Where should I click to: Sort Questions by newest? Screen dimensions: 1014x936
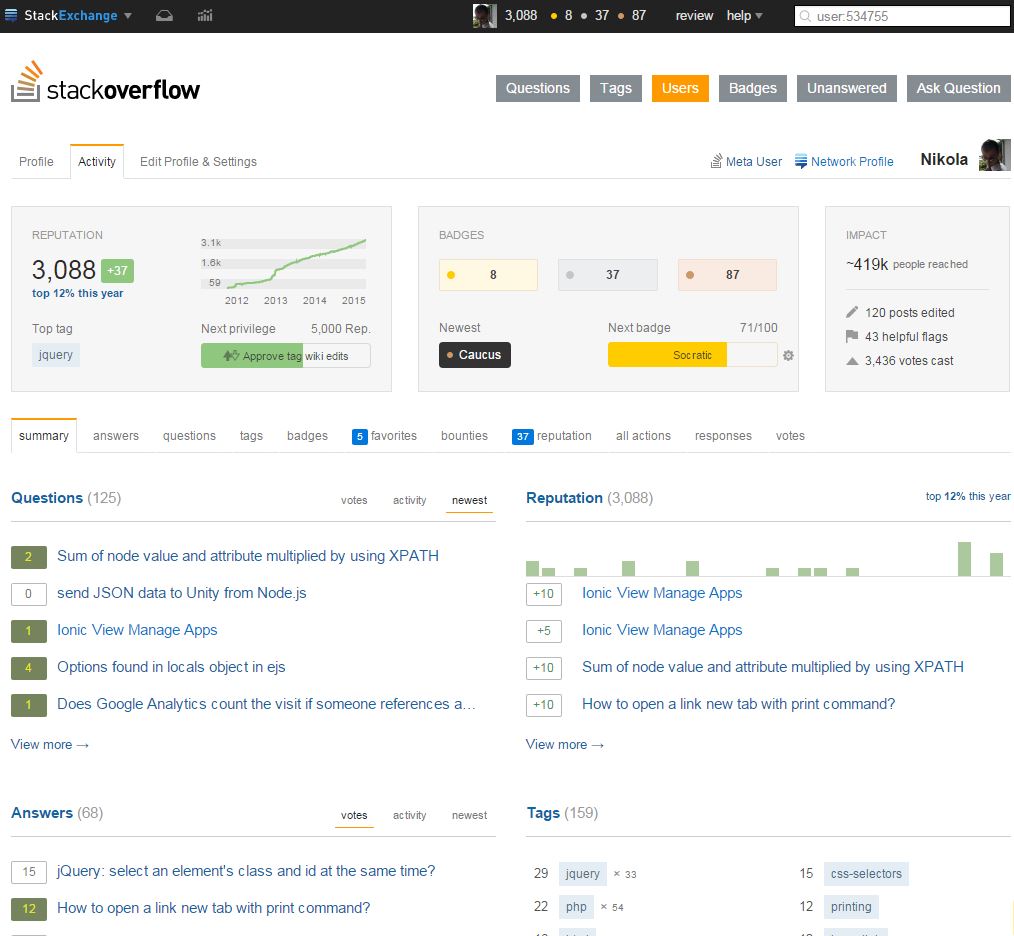[469, 500]
